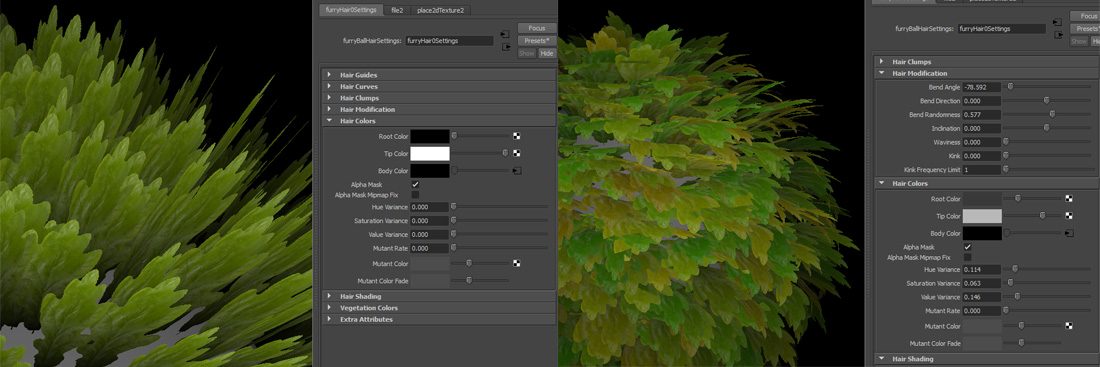This screenshot has width=1100, height=367.
Task: Click go-to-input connection icon in right panel
Action: pos(1057,22)
